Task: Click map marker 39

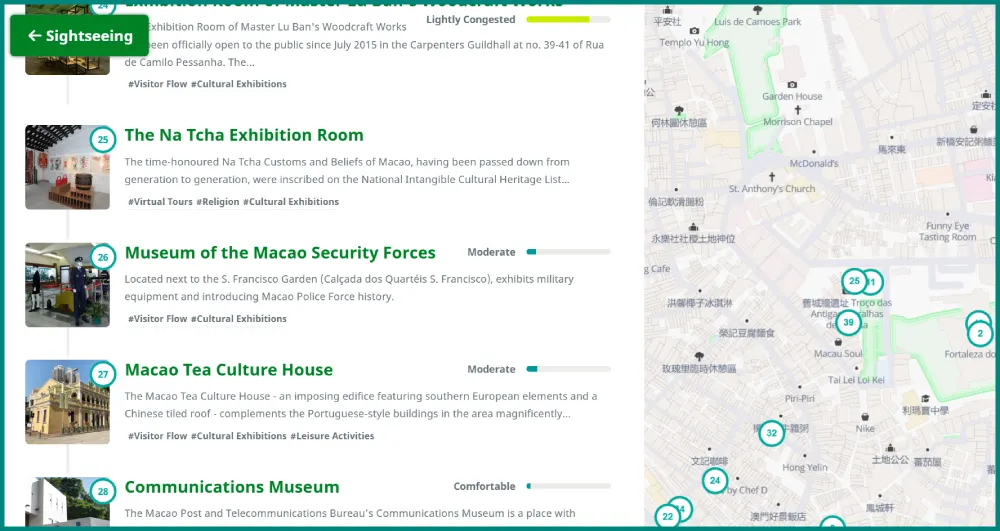Action: 848,323
